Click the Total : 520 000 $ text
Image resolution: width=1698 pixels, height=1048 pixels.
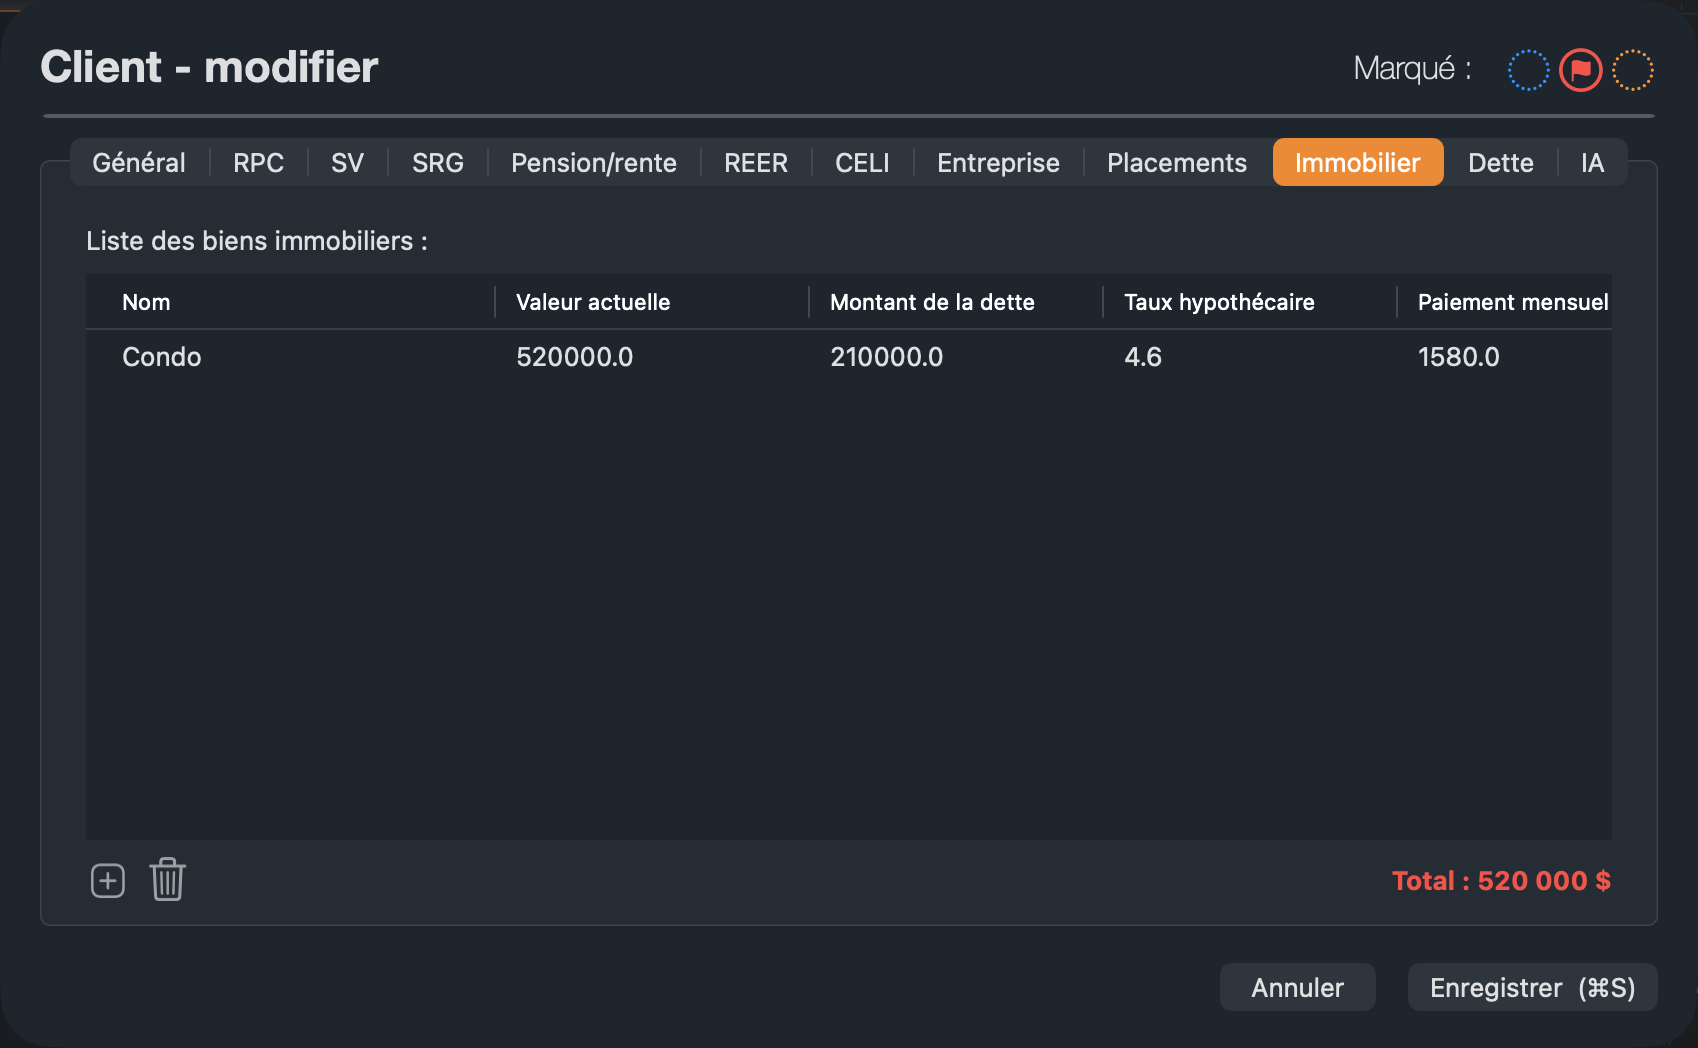pyautogui.click(x=1501, y=881)
